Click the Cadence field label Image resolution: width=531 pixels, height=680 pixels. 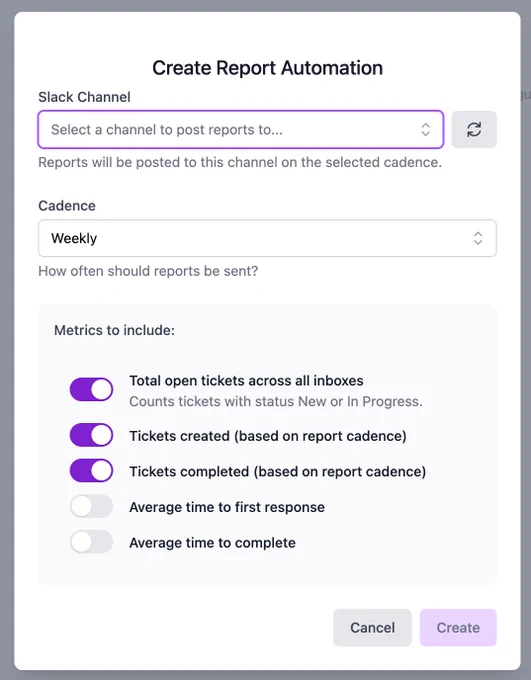(x=67, y=206)
